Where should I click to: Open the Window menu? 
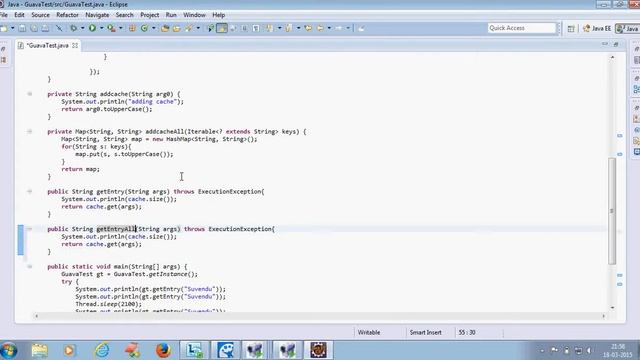pyautogui.click(x=194, y=15)
